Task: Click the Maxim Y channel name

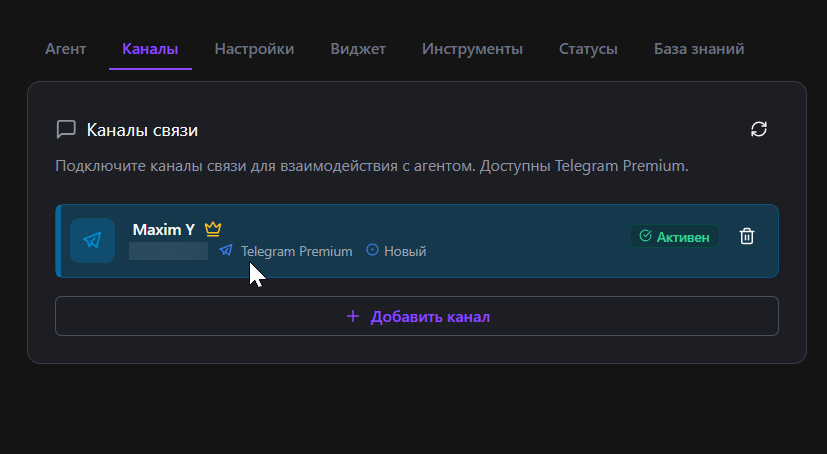Action: [164, 229]
